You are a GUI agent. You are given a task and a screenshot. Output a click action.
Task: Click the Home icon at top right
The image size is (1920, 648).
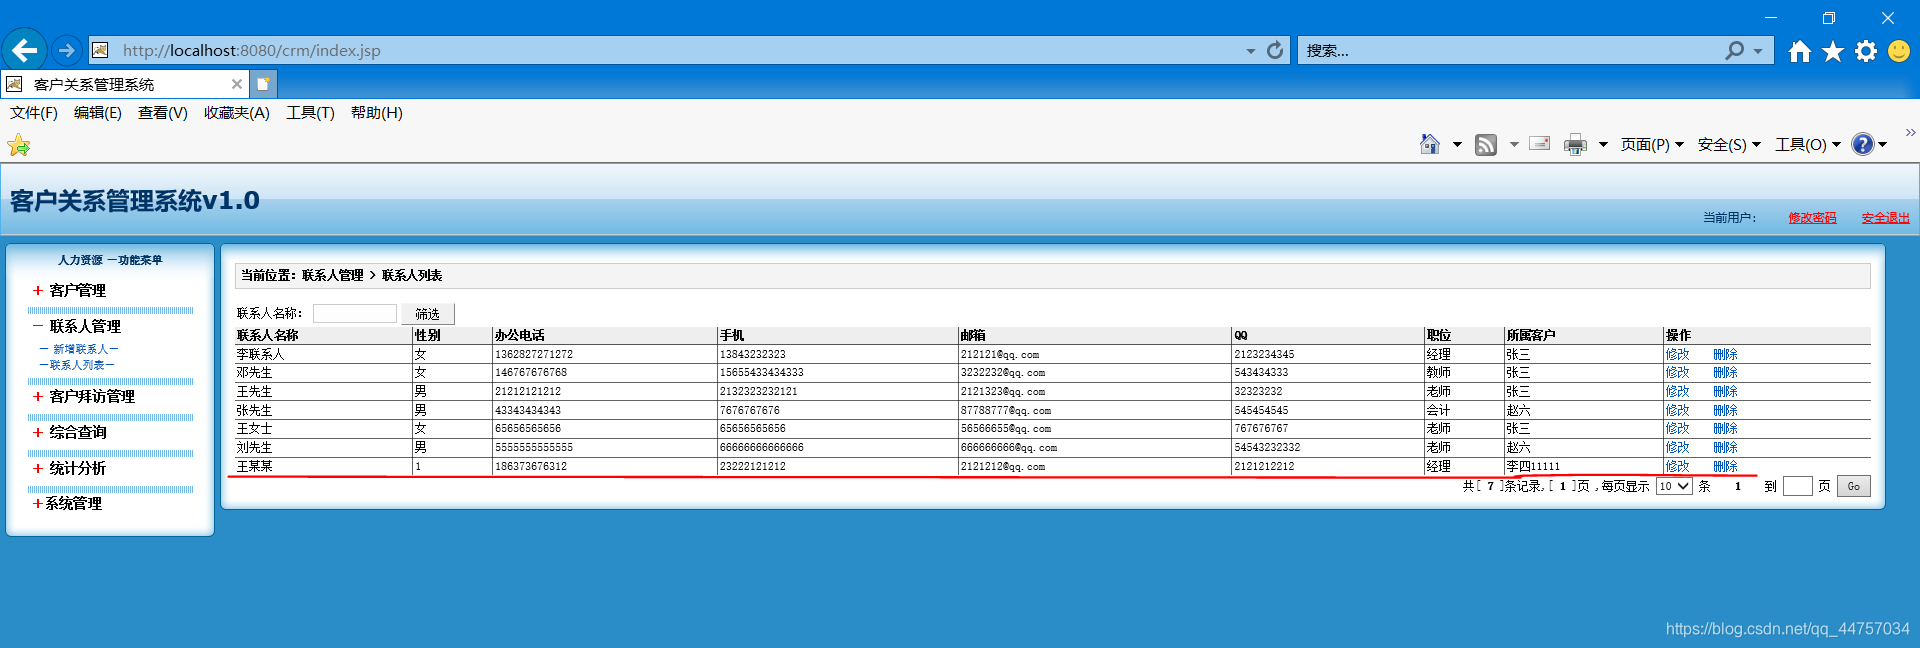coord(1800,51)
